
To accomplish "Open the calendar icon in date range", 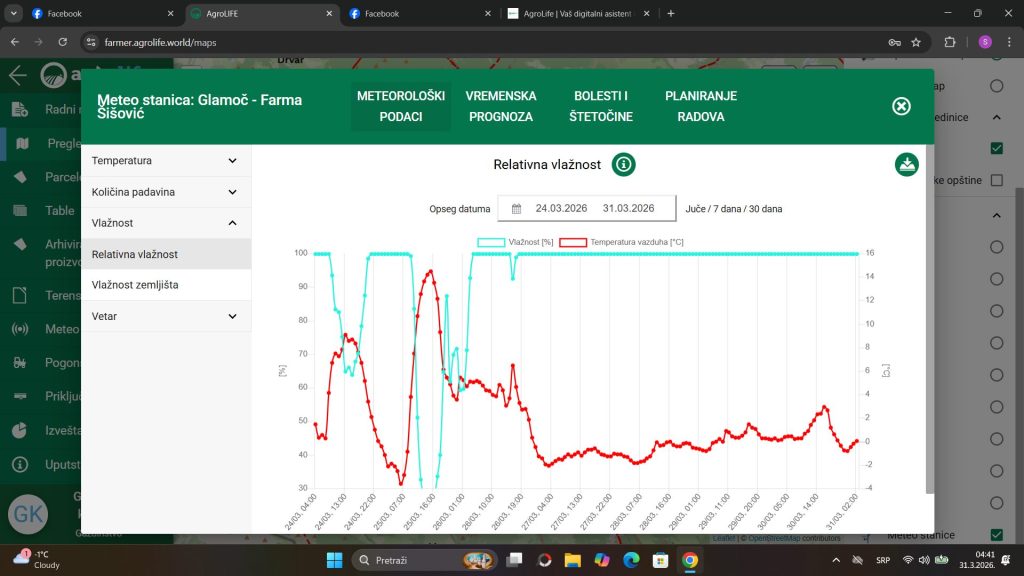I will tap(516, 209).
